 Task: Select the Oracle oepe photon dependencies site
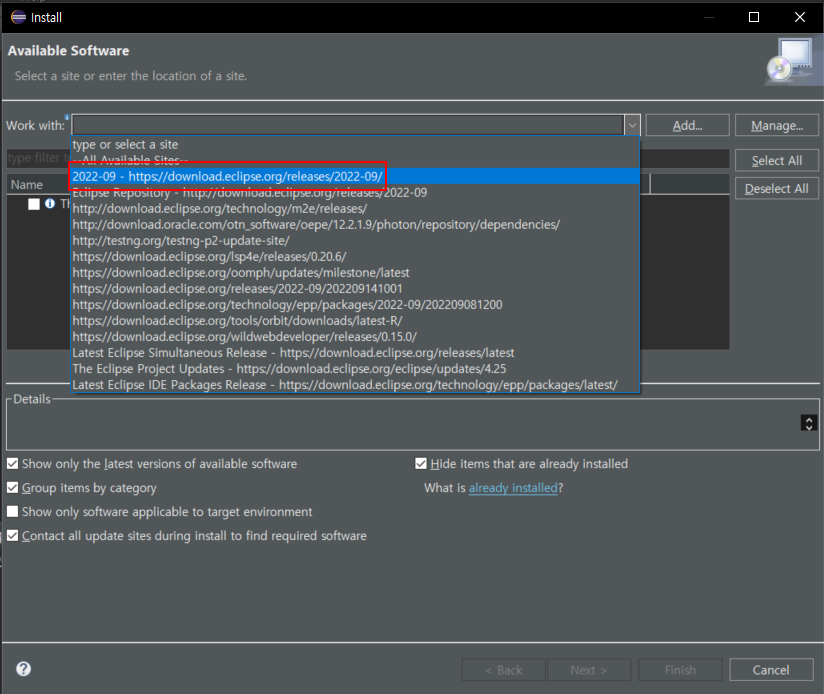355,224
